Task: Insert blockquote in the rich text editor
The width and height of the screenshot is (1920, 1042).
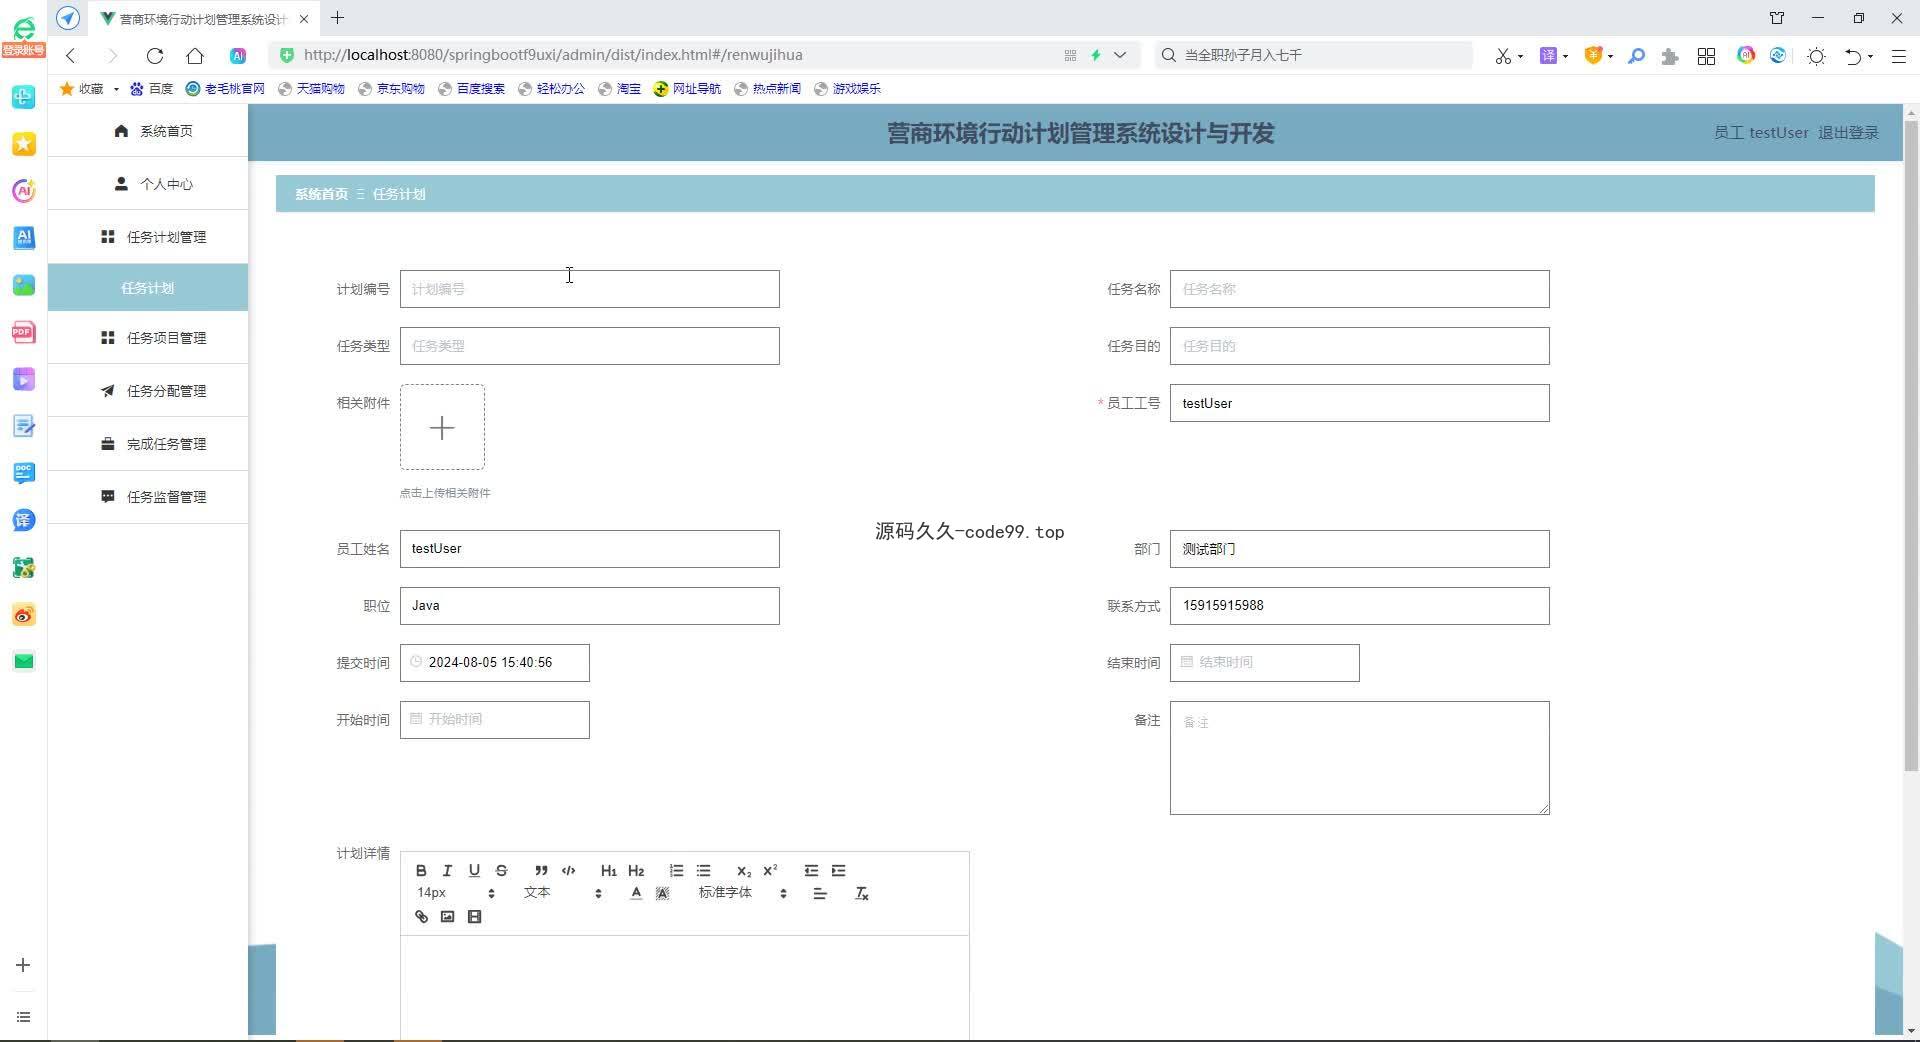Action: pyautogui.click(x=541, y=871)
